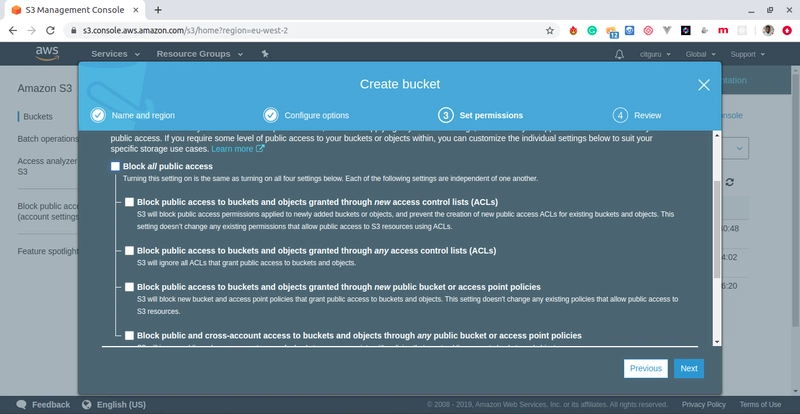800x414 pixels.
Task: Click the dialog scrollbar up arrow
Action: pyautogui.click(x=716, y=135)
